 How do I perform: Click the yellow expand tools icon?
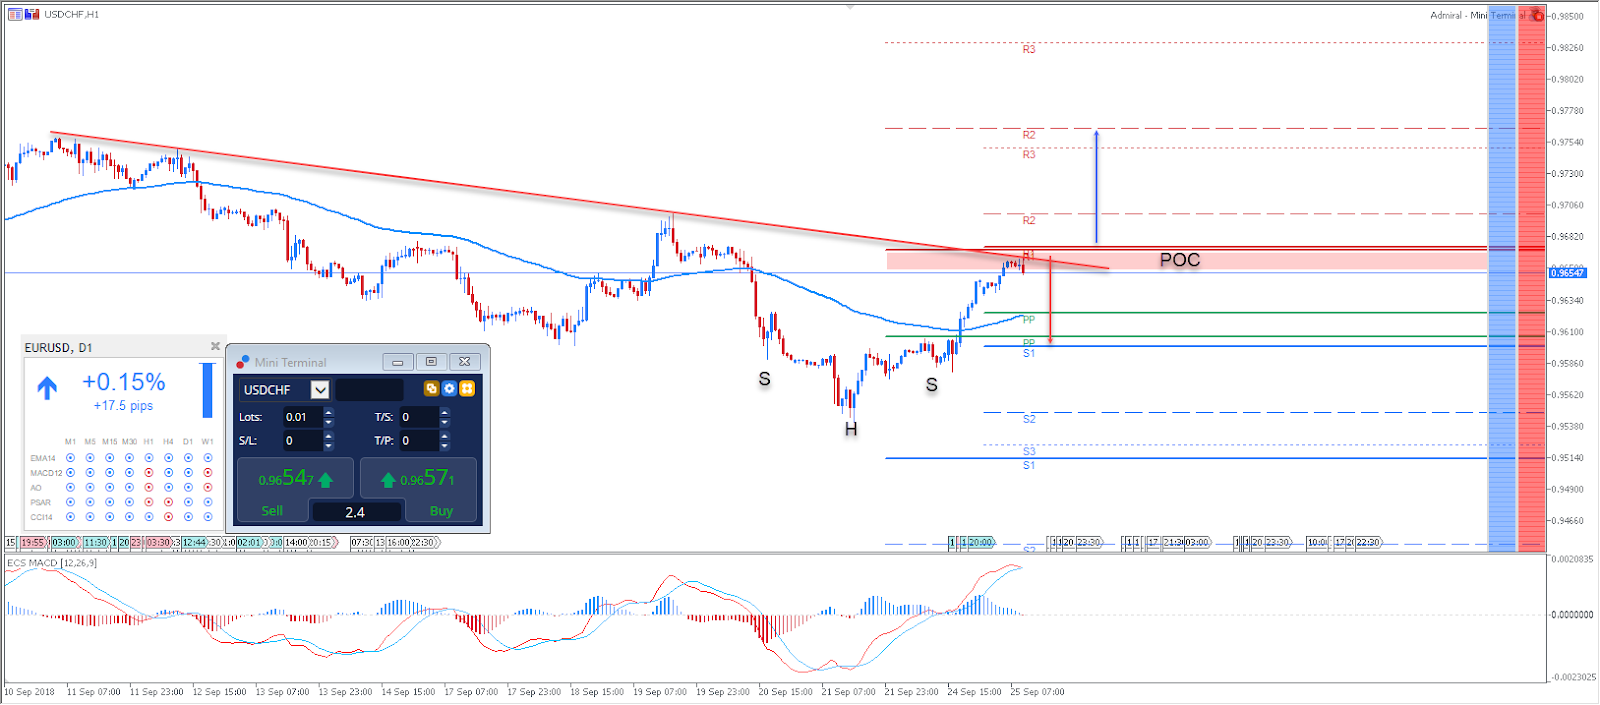467,389
